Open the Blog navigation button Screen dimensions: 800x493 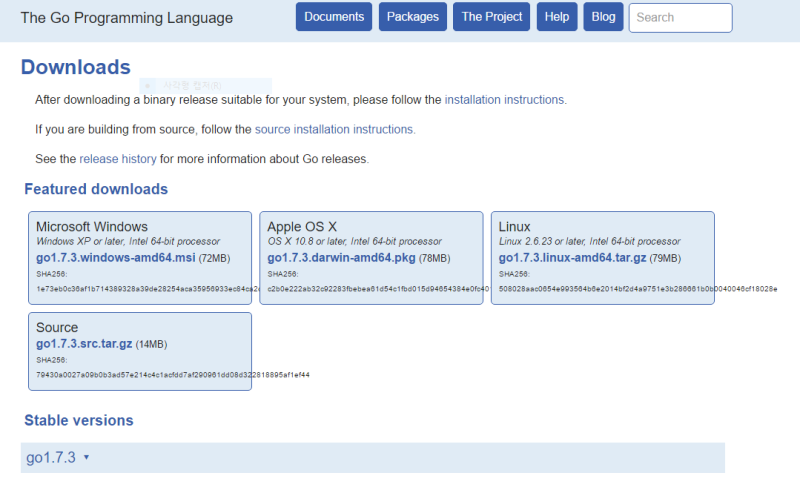603,17
